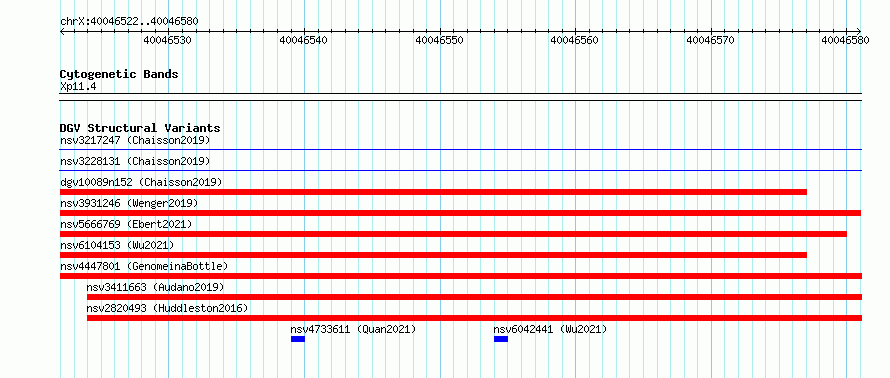Click ruler position 40046550
This screenshot has width=890, height=378.
[439, 40]
